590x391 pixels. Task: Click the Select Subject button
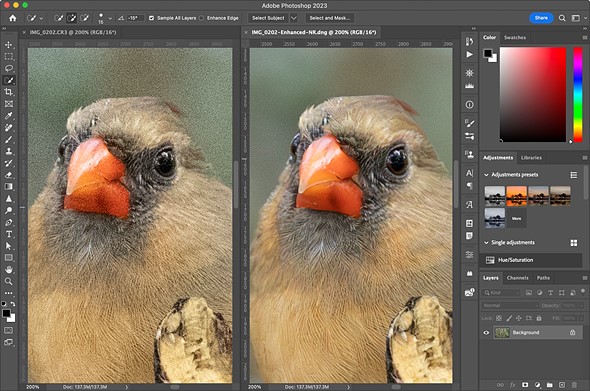[x=268, y=18]
